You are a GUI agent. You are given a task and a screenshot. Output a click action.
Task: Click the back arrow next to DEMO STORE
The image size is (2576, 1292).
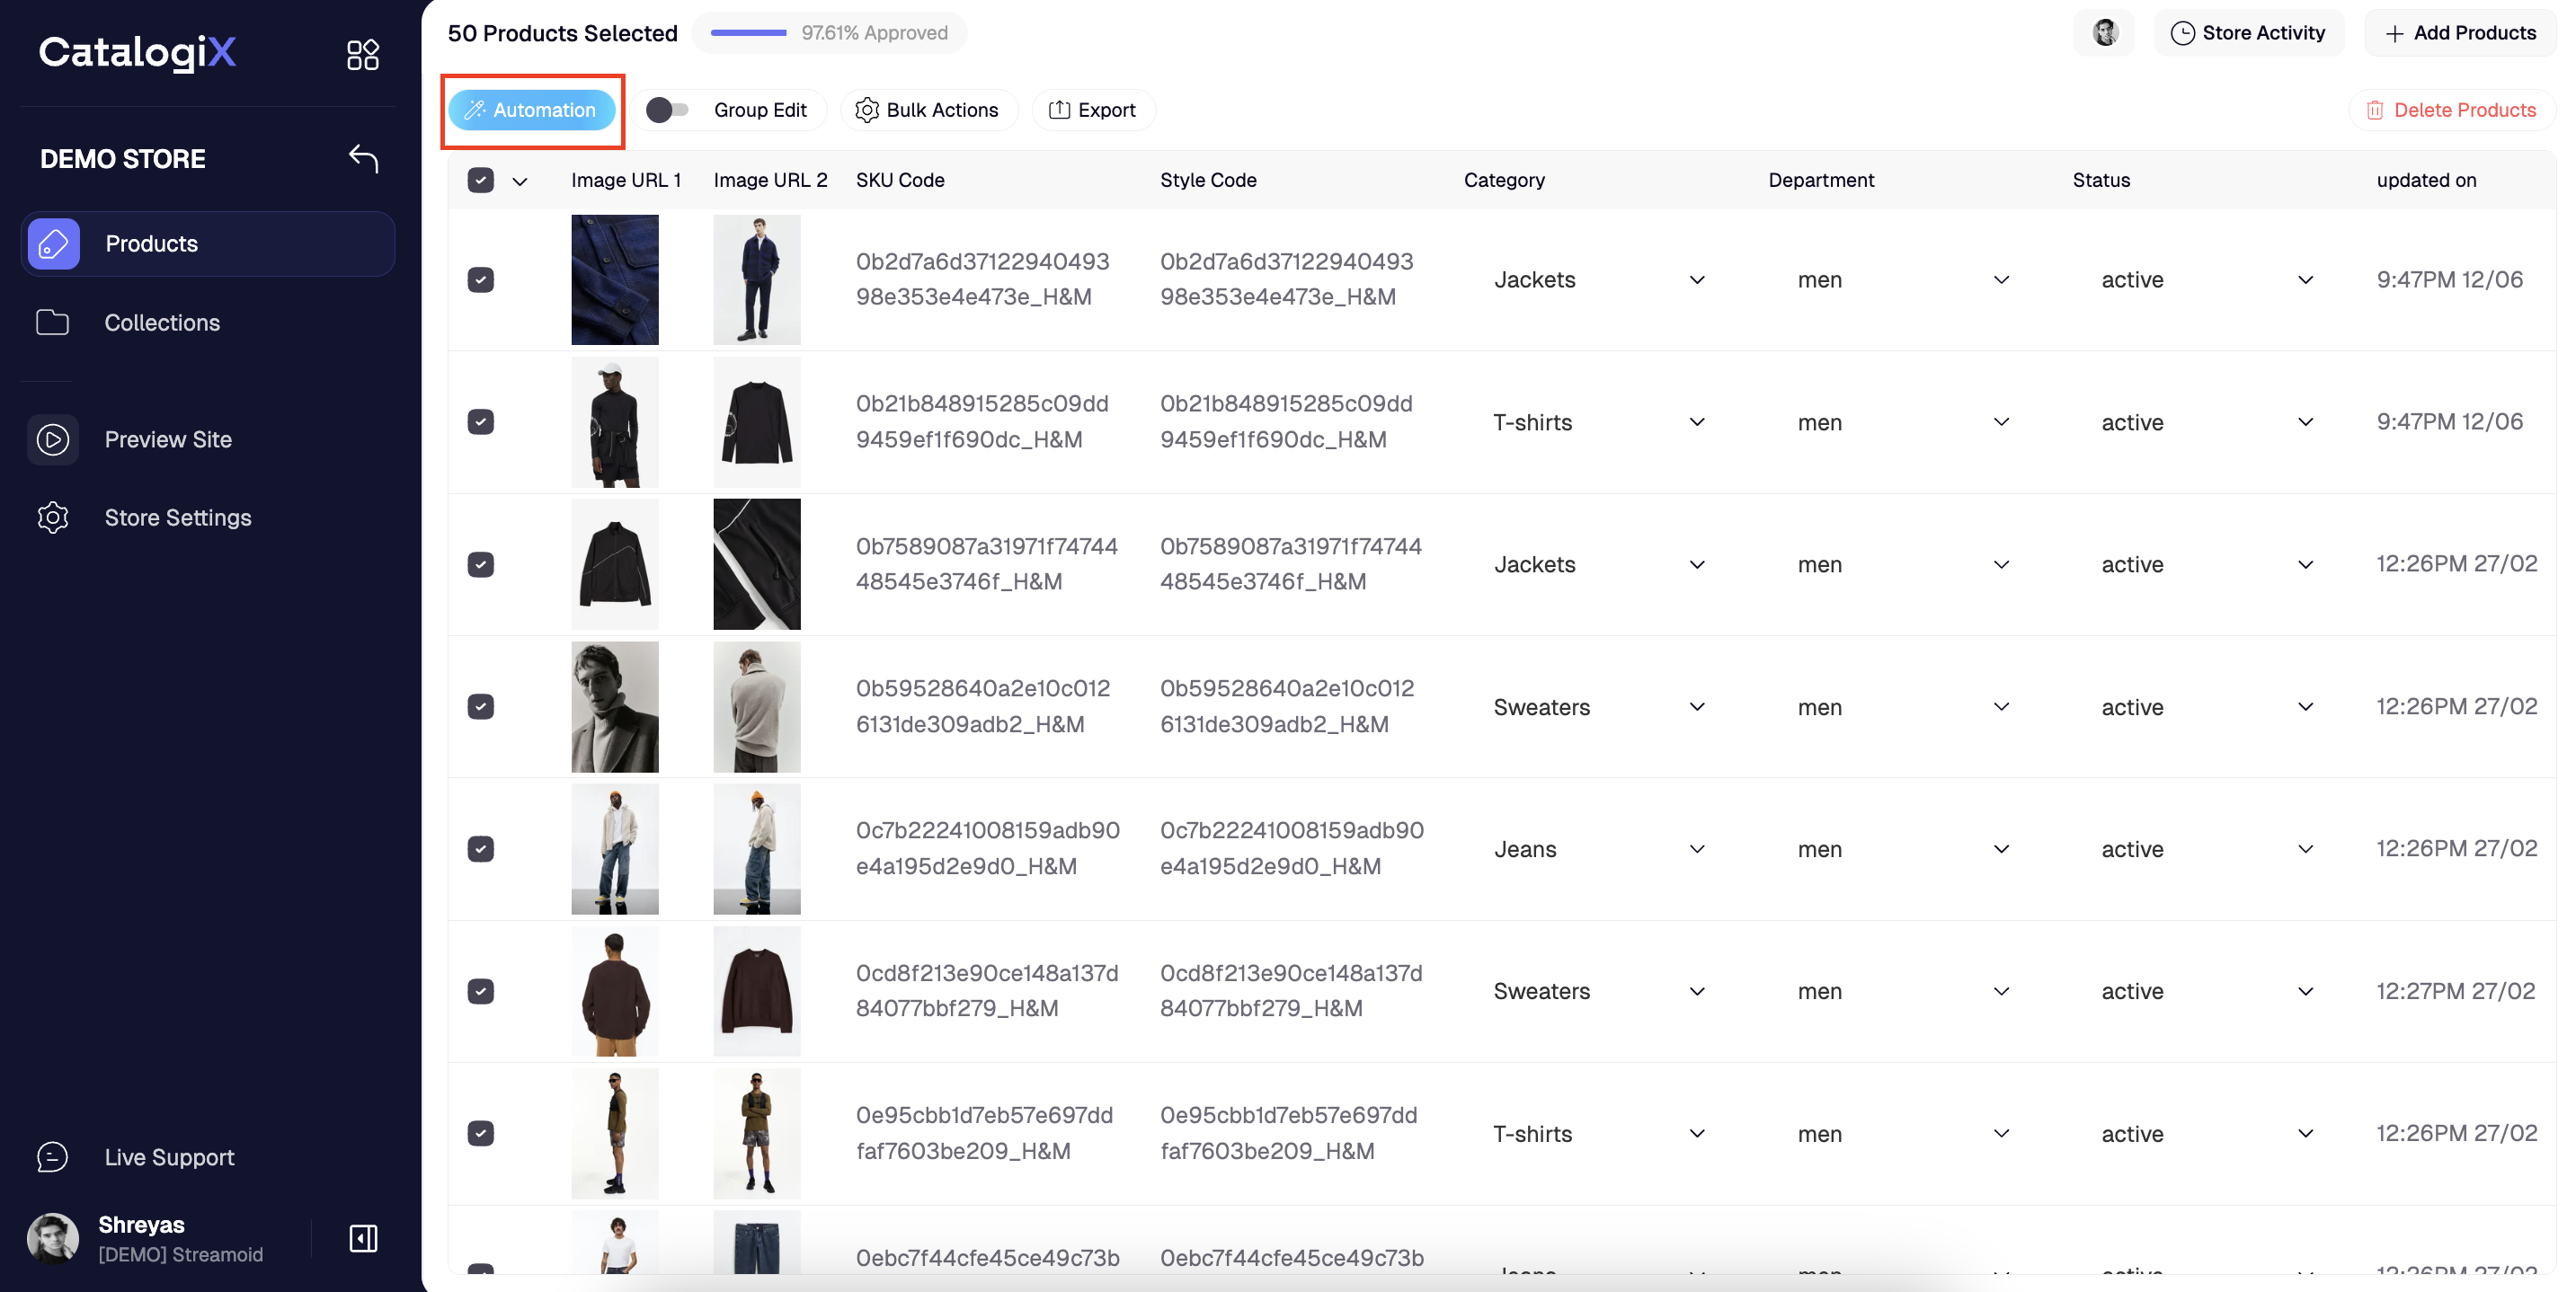[363, 158]
